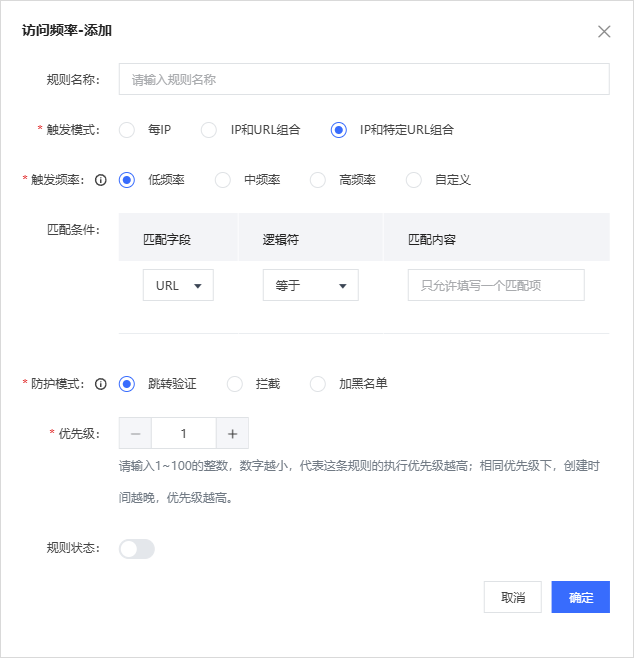Click the 取消 button
This screenshot has height=659, width=634.
[513, 597]
